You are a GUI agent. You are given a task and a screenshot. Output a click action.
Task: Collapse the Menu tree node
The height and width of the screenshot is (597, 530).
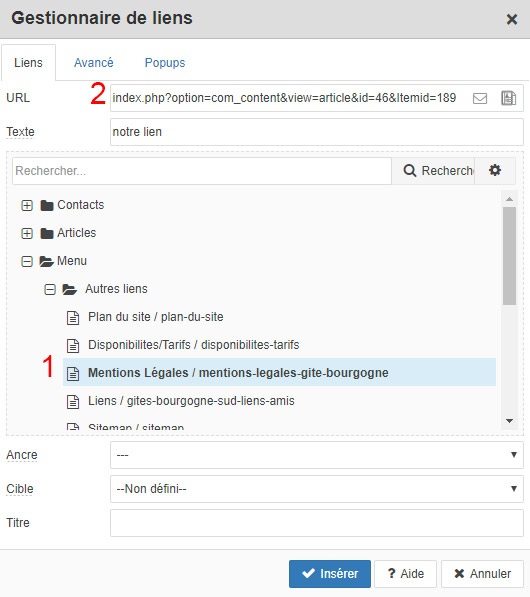tap(27, 261)
